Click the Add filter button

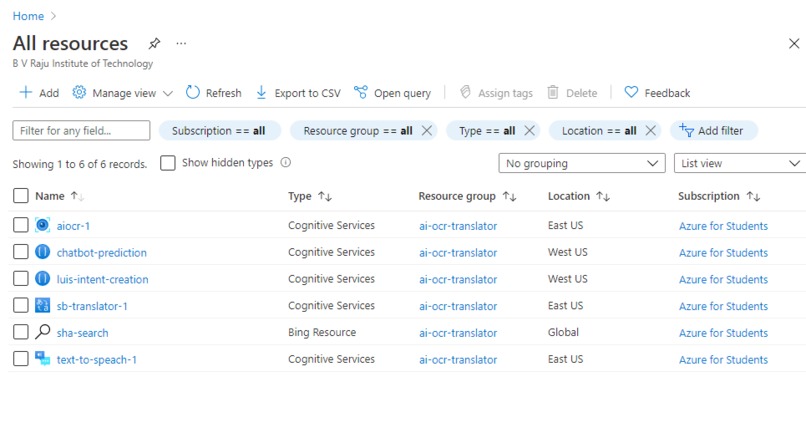click(713, 130)
